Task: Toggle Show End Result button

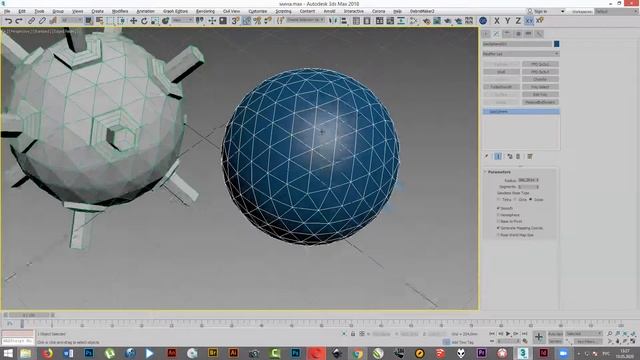Action: 498,156
